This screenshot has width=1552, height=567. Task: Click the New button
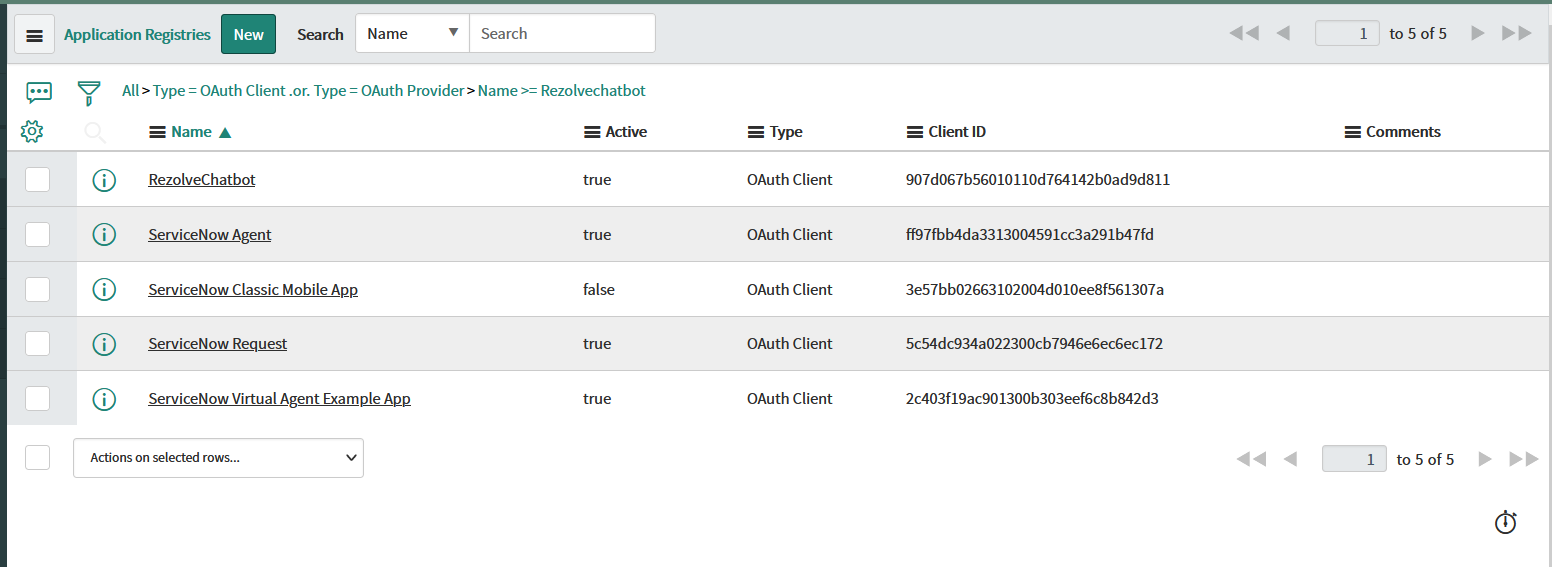point(248,34)
